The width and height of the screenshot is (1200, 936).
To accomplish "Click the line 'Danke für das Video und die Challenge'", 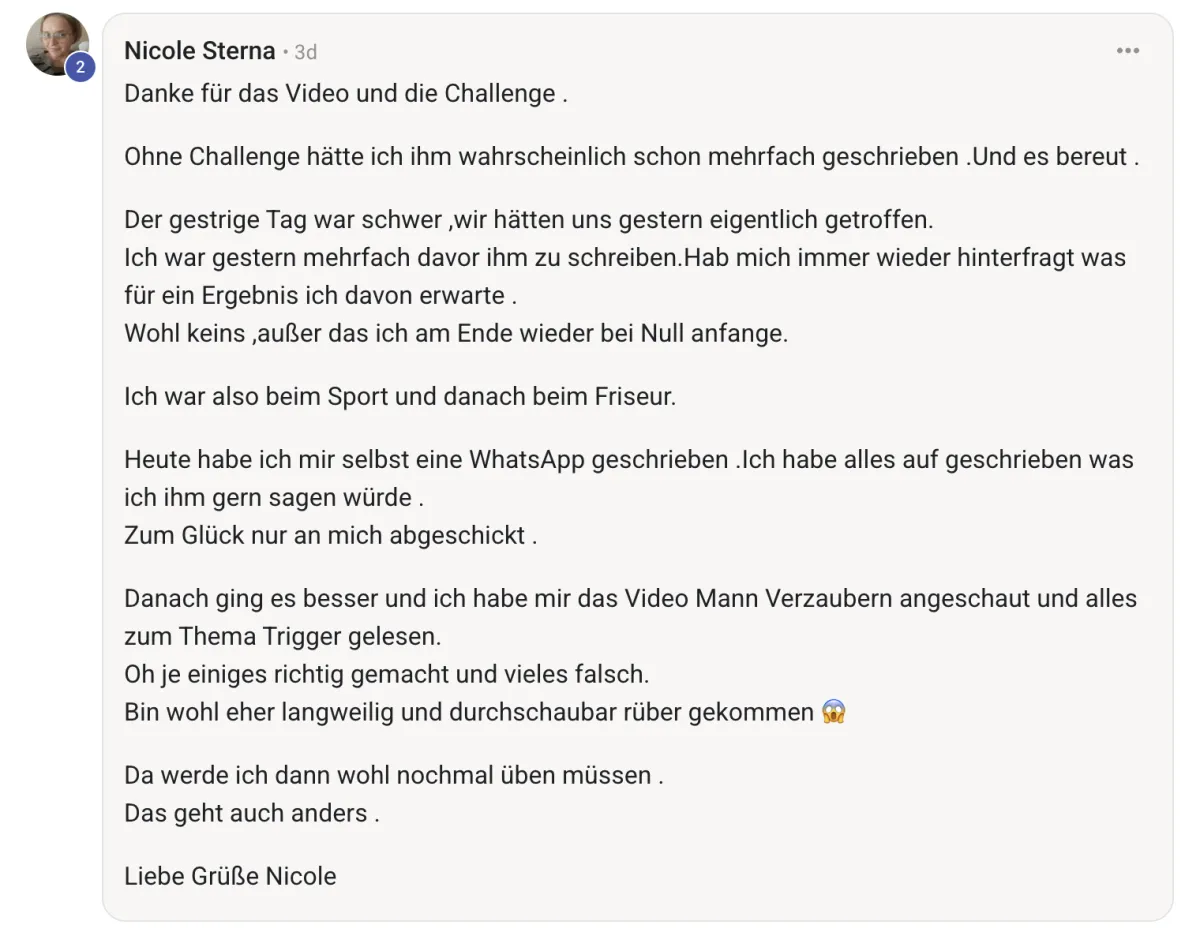I will pyautogui.click(x=346, y=94).
